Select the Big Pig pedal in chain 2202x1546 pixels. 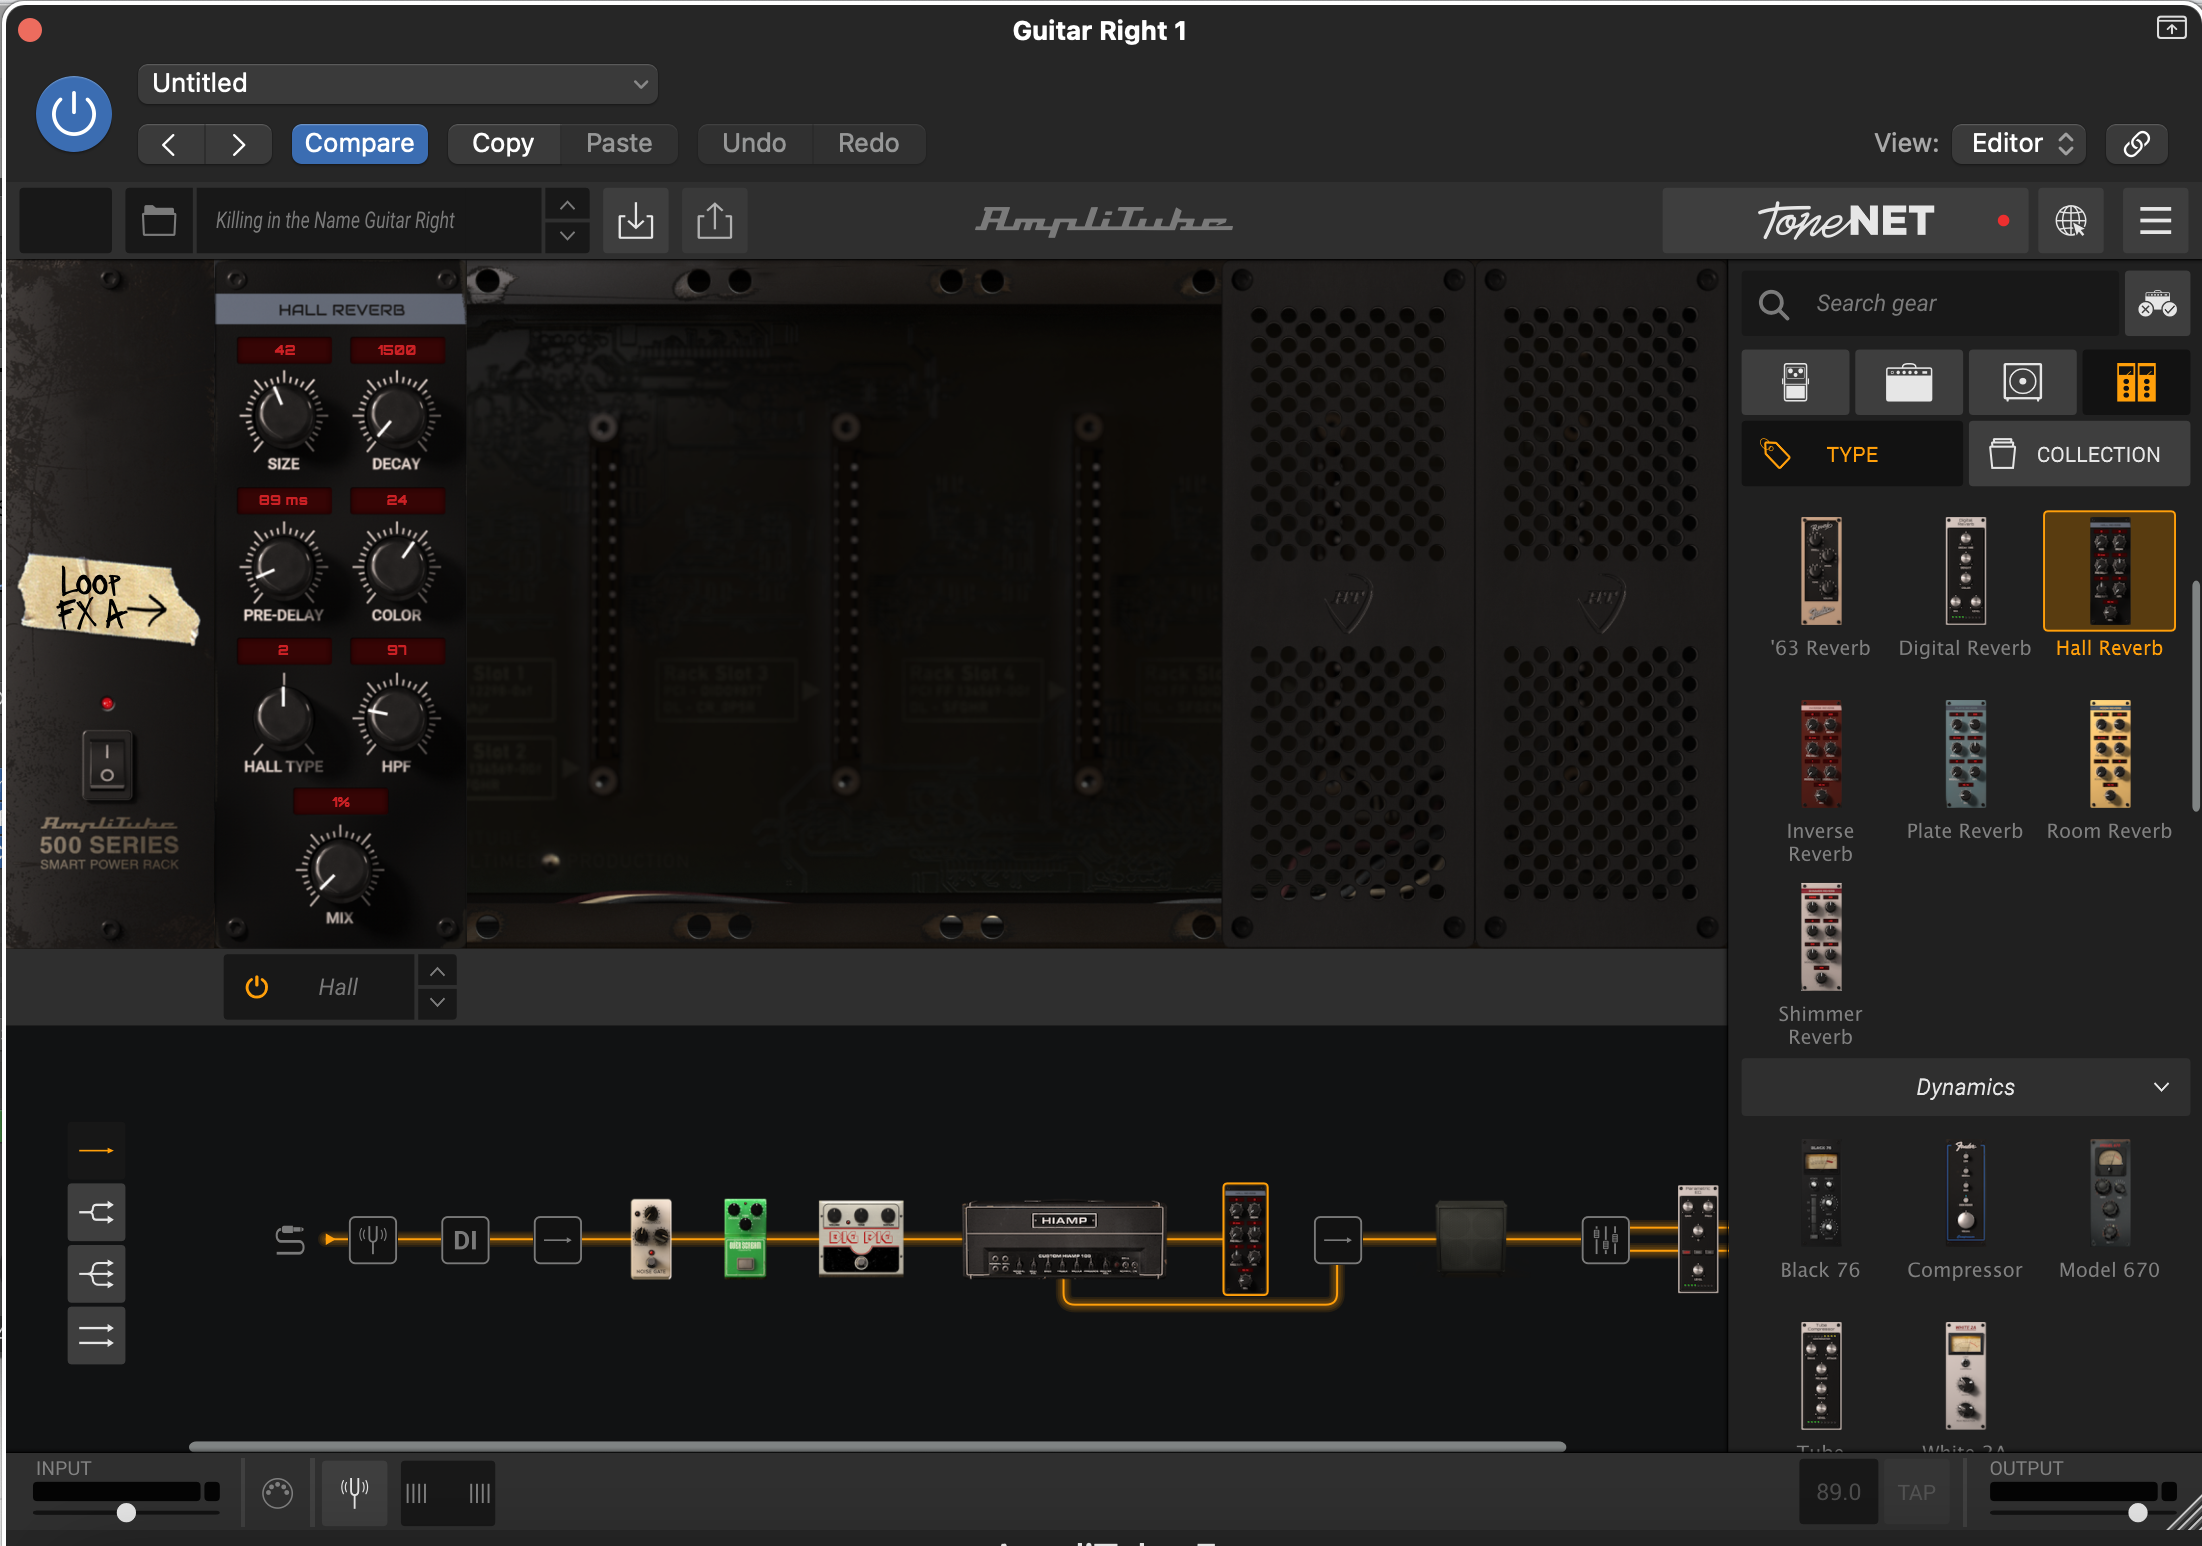(861, 1238)
